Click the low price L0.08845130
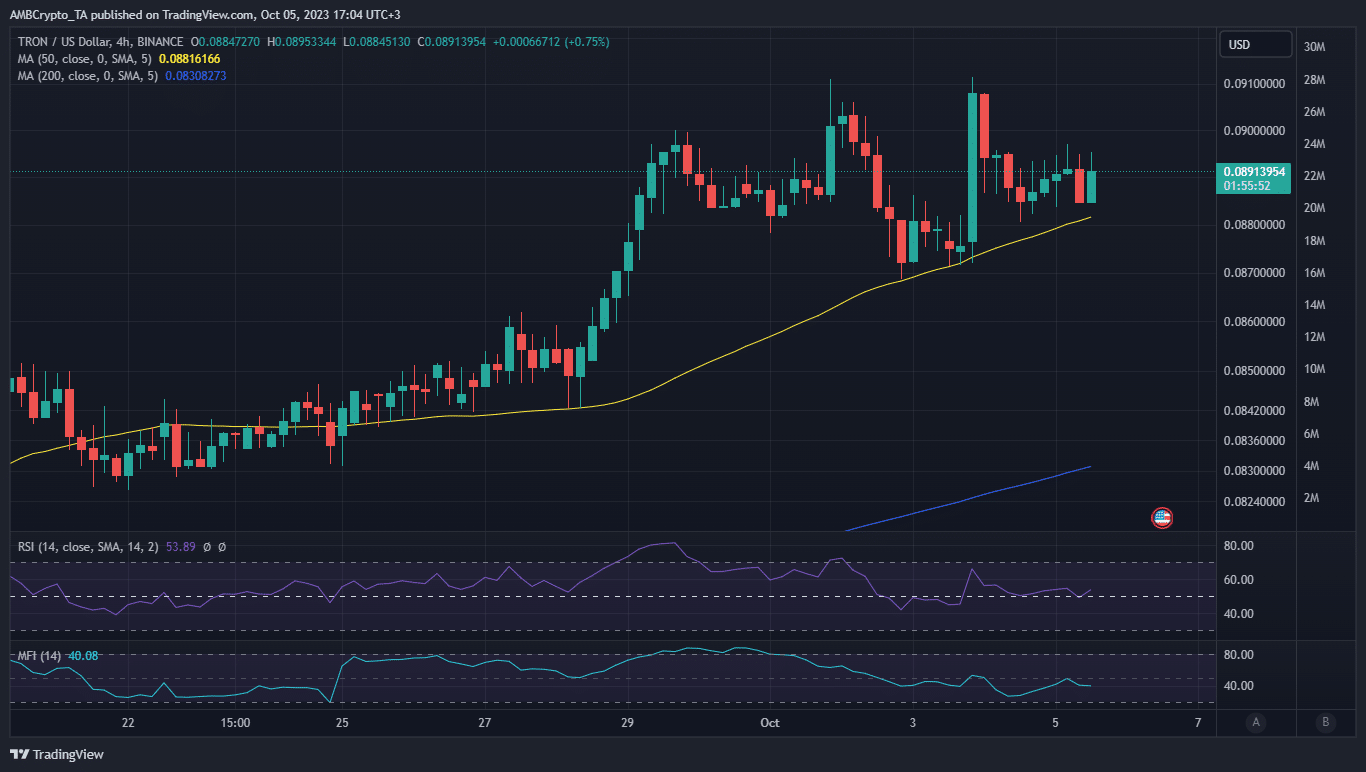This screenshot has width=1366, height=772. coord(376,42)
